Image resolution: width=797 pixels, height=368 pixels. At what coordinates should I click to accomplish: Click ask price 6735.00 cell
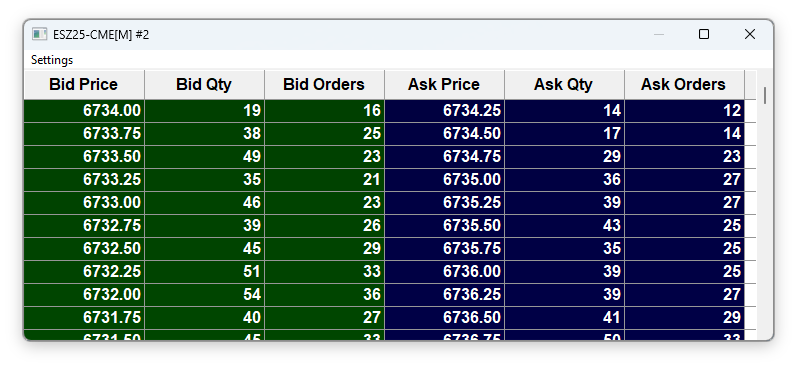coord(444,179)
